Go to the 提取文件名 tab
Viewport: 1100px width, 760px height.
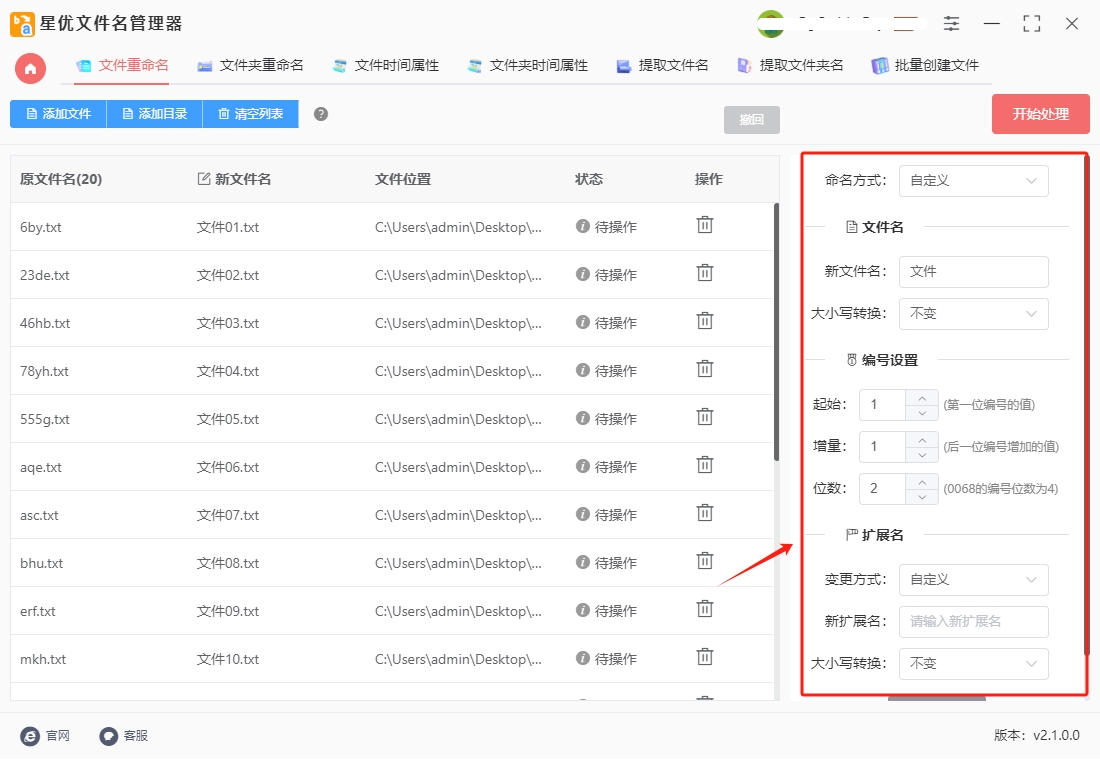662,66
